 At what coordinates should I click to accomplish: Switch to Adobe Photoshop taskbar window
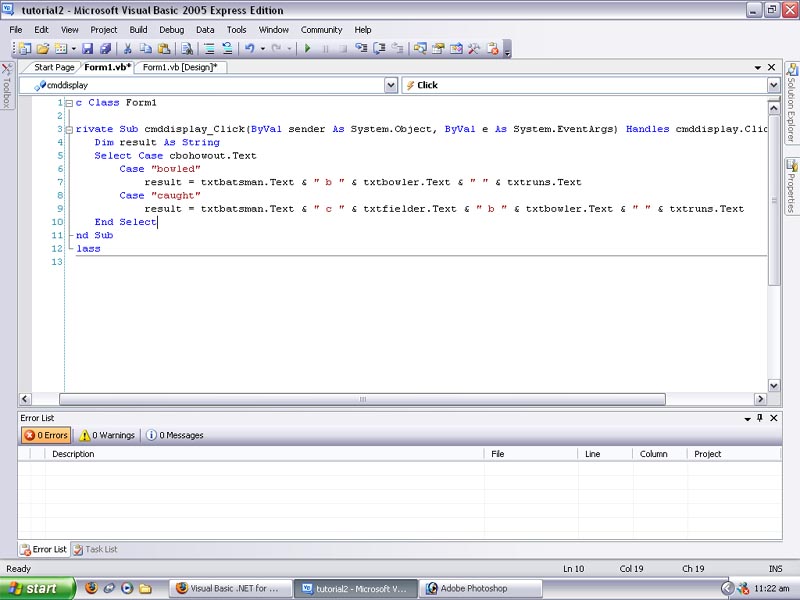click(x=481, y=589)
